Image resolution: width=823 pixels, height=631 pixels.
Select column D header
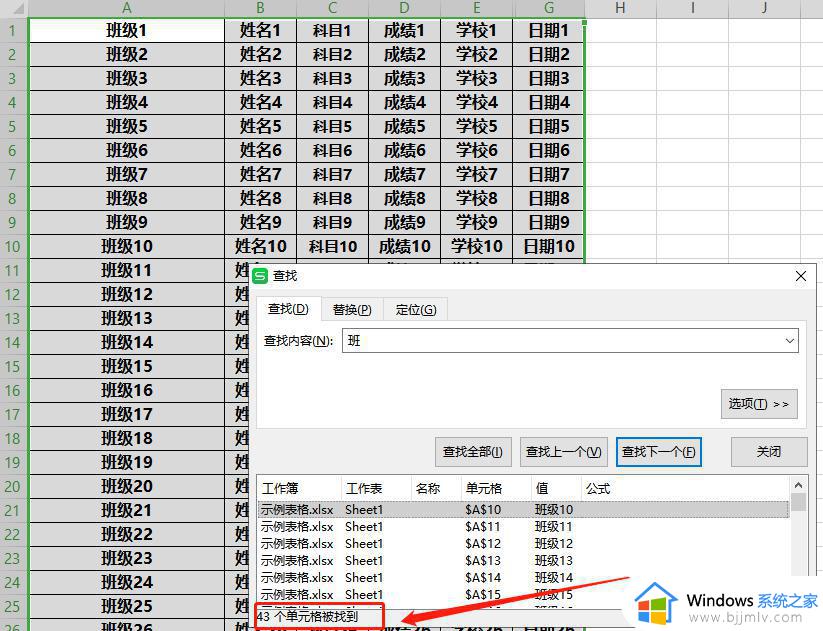(404, 8)
